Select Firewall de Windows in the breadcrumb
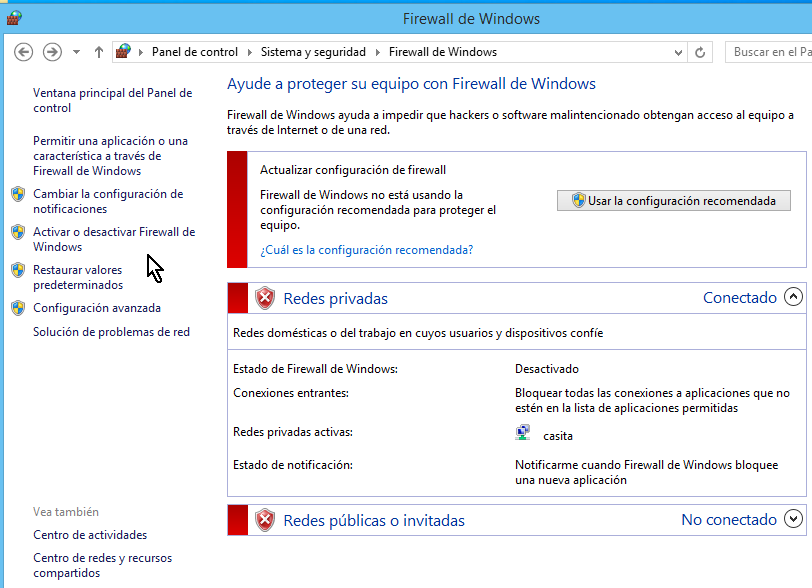Image resolution: width=812 pixels, height=588 pixels. [x=443, y=52]
